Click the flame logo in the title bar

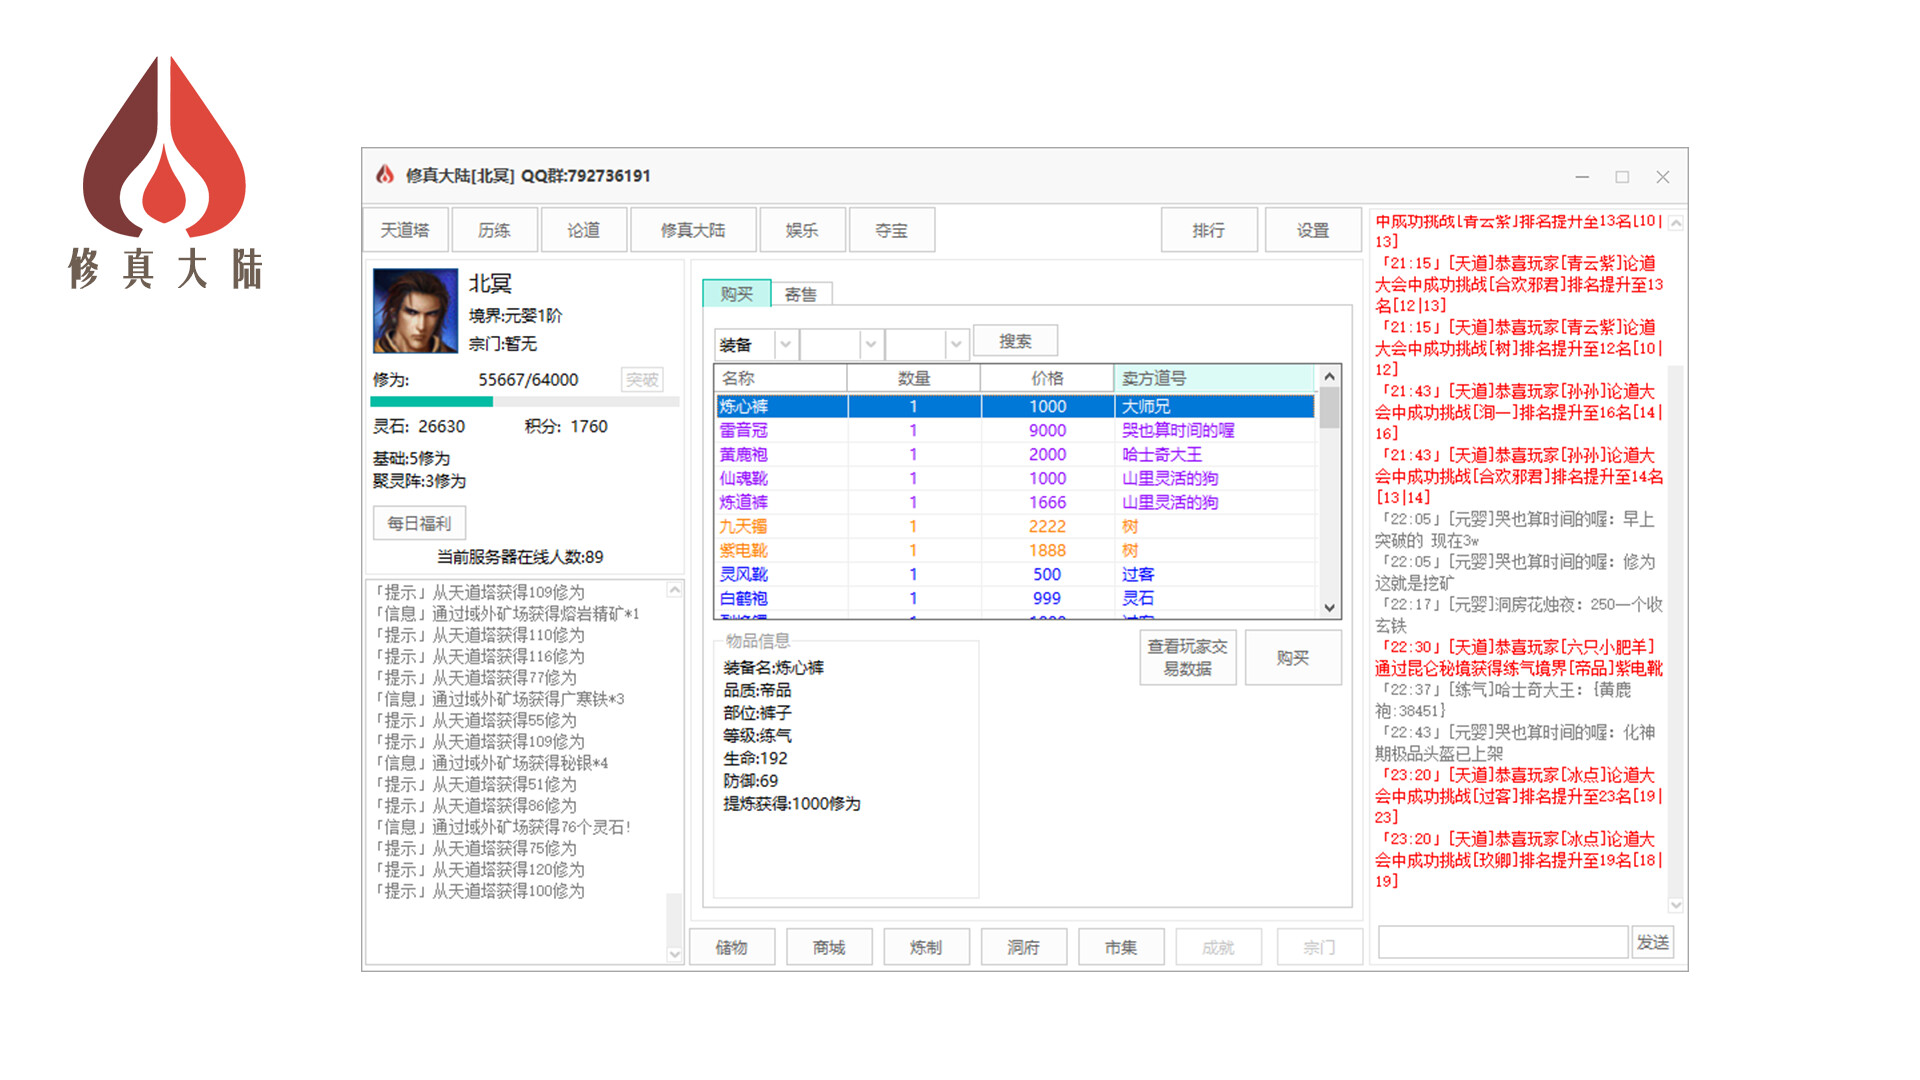click(x=383, y=175)
